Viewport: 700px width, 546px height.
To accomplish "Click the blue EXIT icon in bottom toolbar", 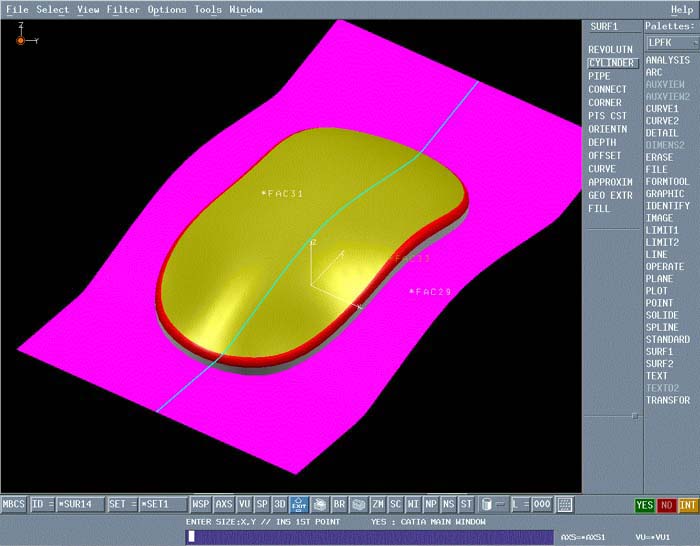I will pos(298,505).
